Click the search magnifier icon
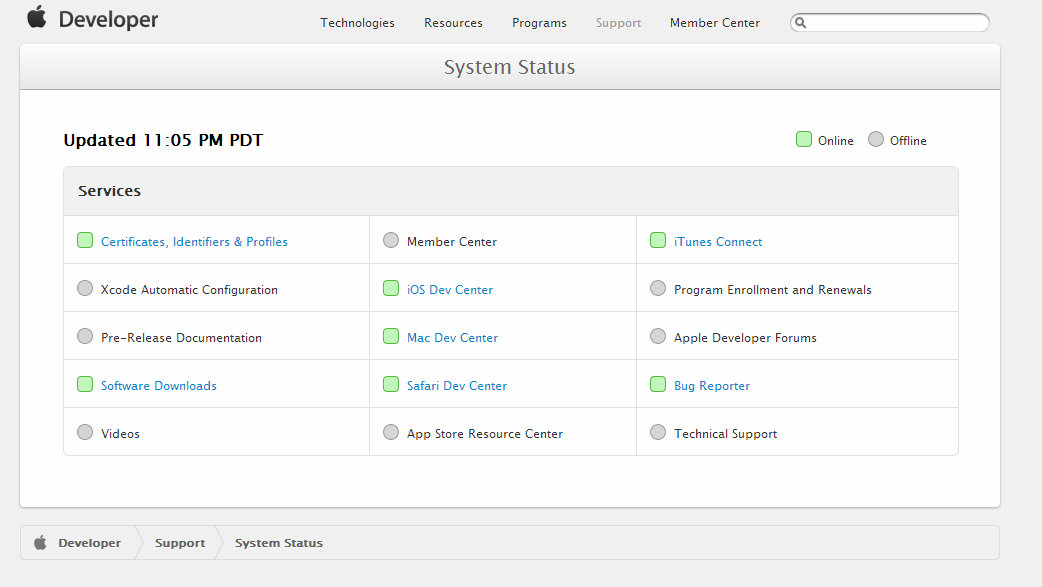 coord(801,23)
